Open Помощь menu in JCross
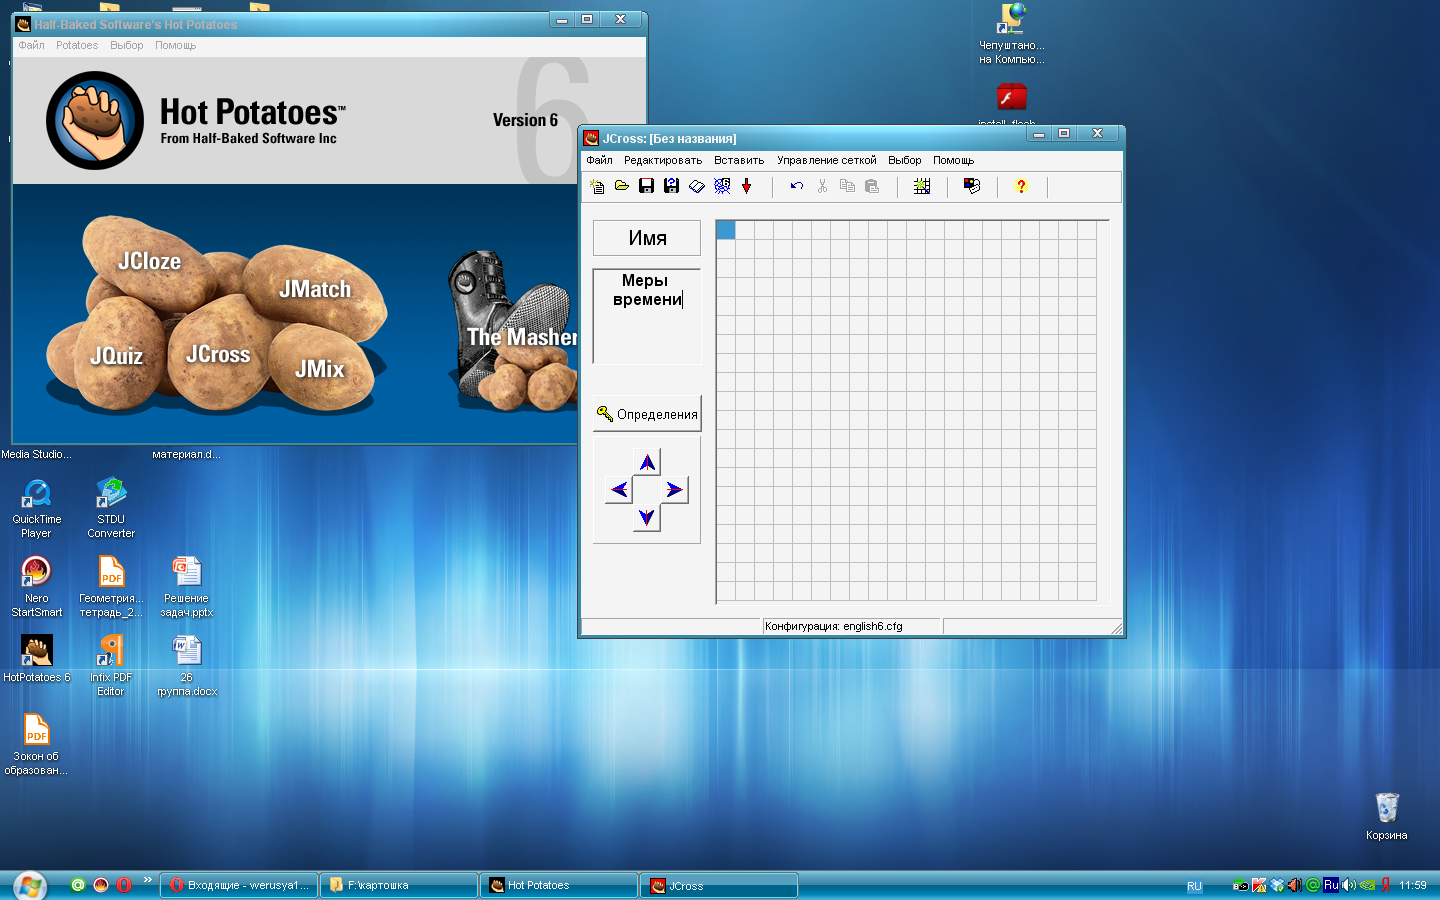This screenshot has height=900, width=1440. pyautogui.click(x=953, y=160)
